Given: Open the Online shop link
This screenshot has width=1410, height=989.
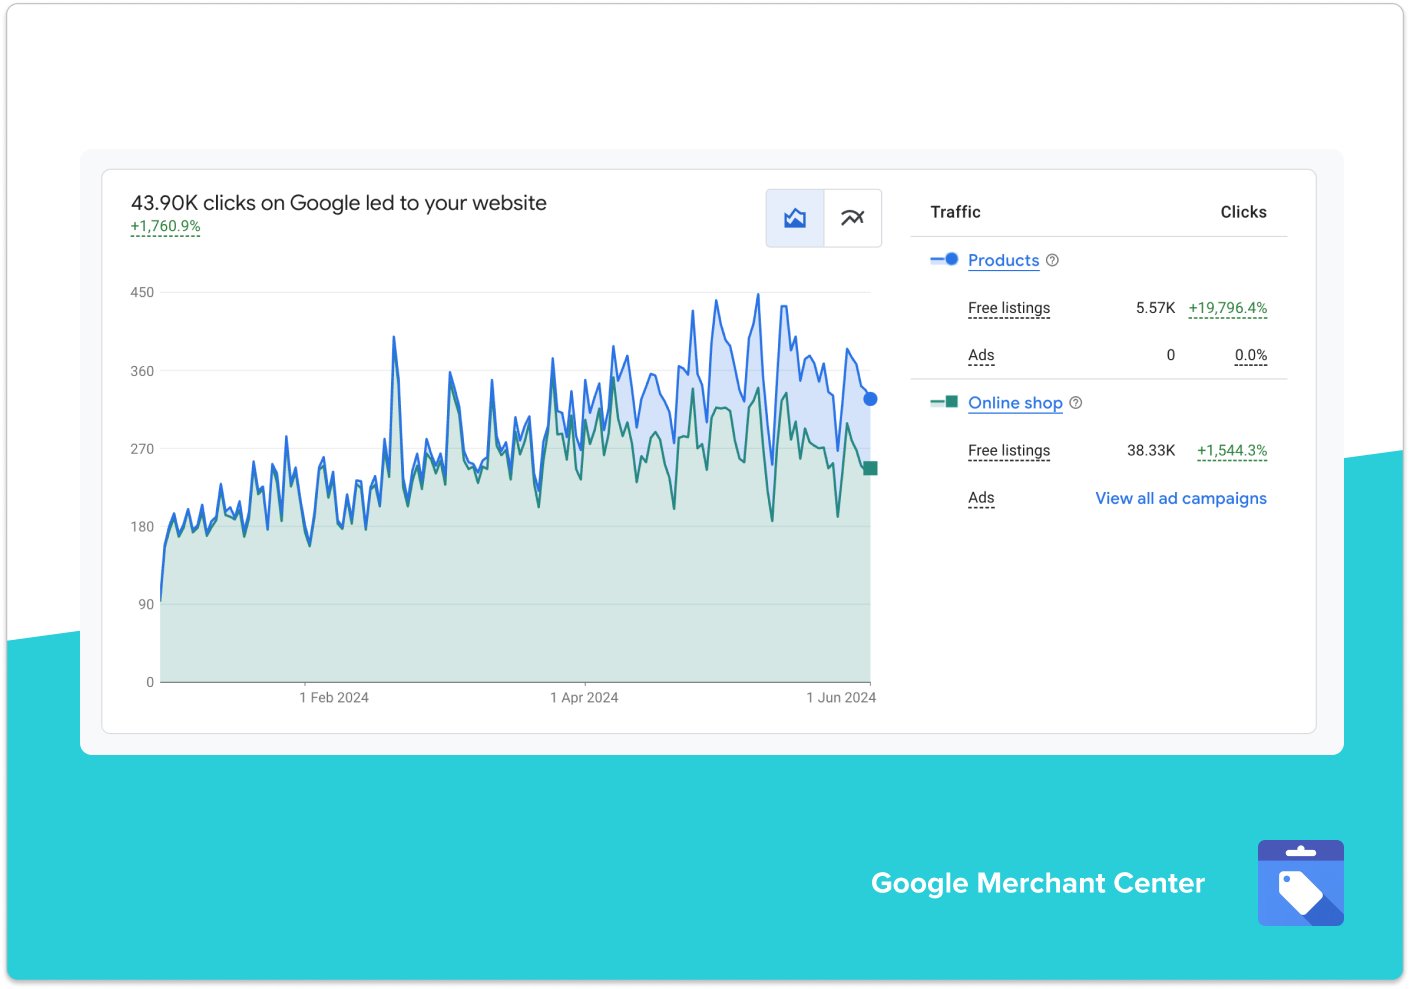Looking at the screenshot, I should coord(1015,403).
